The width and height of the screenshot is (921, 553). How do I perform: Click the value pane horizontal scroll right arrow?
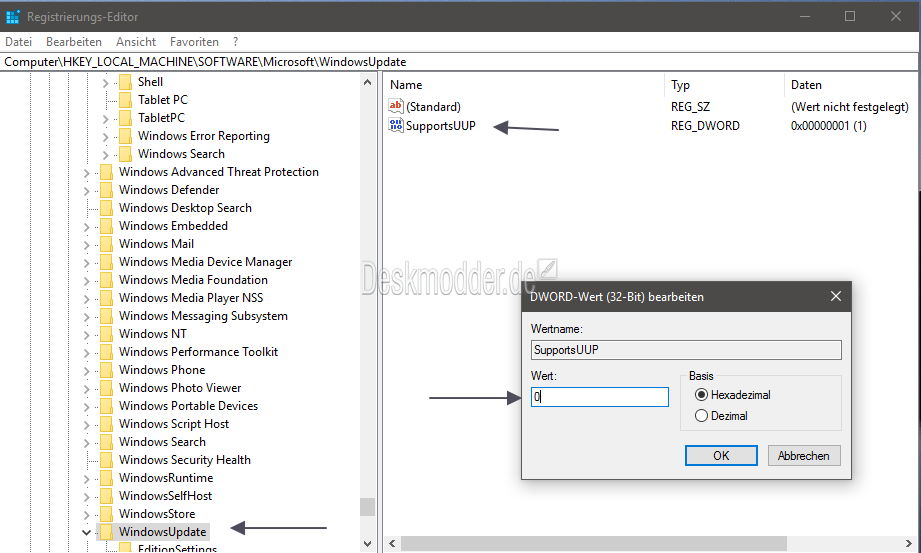pos(909,544)
